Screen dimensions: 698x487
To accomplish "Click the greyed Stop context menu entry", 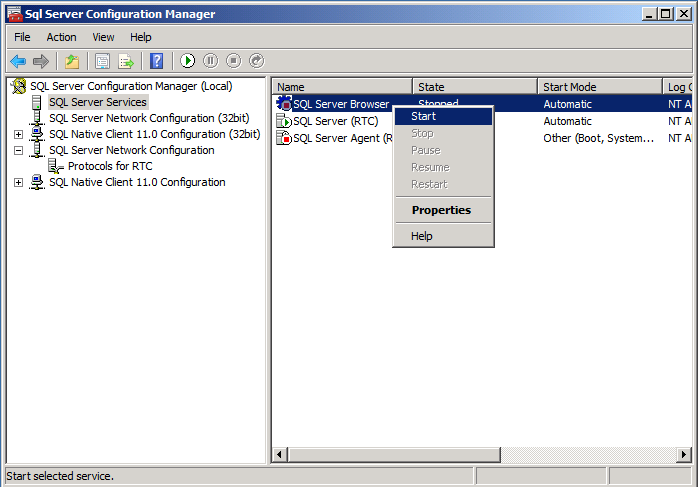I will coord(443,133).
